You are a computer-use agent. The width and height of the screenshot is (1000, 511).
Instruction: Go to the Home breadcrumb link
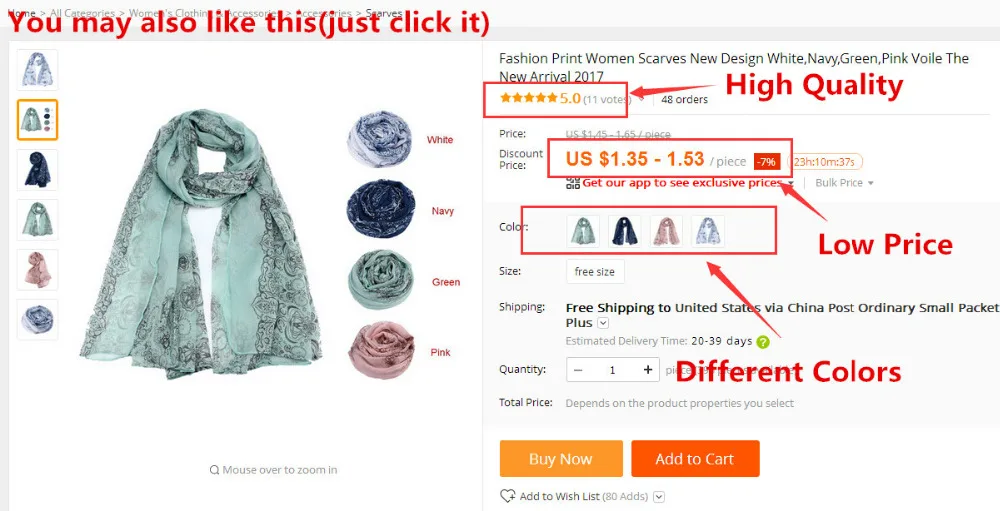pyautogui.click(x=21, y=13)
